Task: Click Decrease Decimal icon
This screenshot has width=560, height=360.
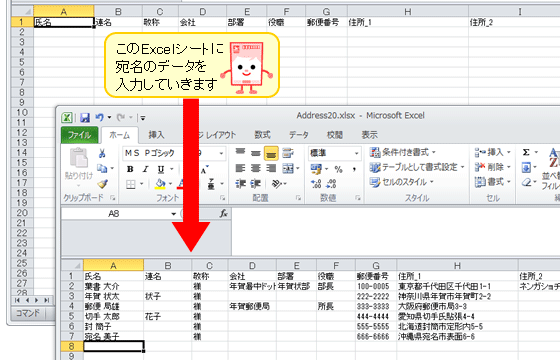Action: [x=331, y=184]
